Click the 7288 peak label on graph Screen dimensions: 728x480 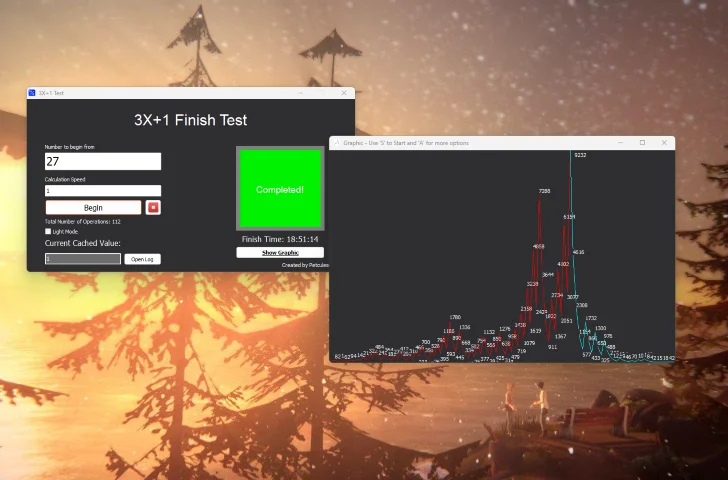(x=544, y=191)
